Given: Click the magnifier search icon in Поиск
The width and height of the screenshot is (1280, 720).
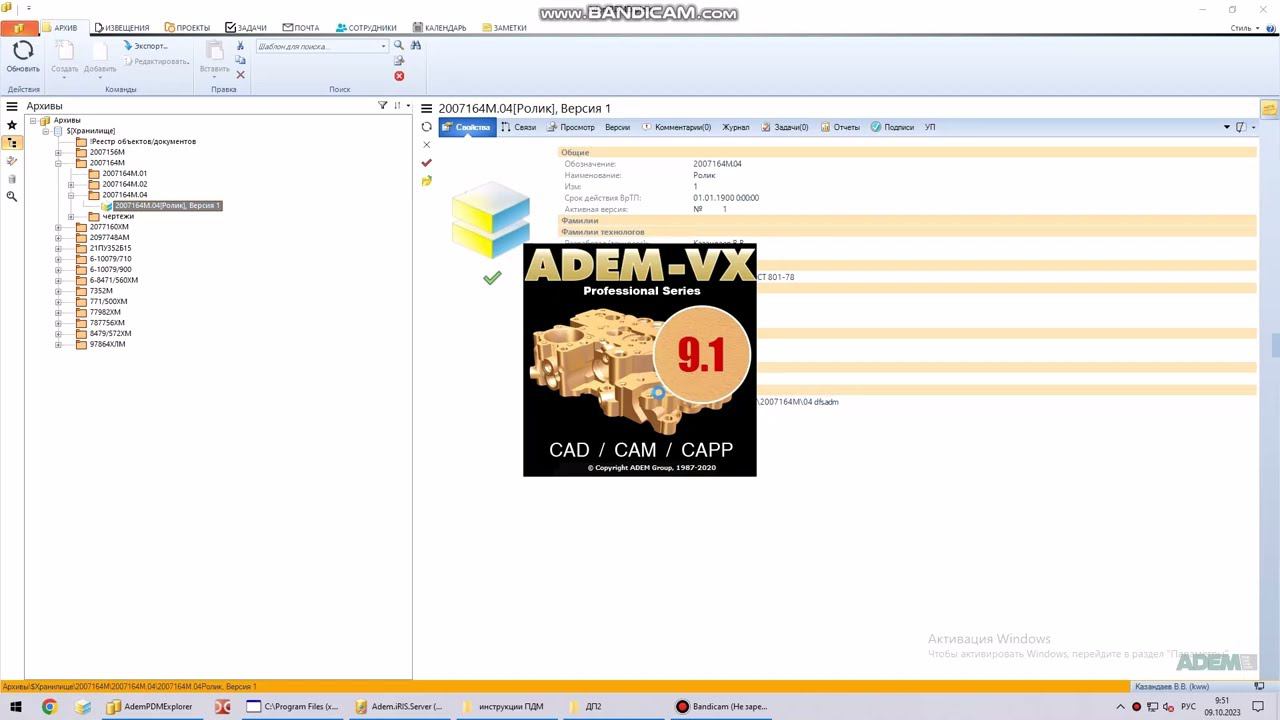Looking at the screenshot, I should (399, 46).
